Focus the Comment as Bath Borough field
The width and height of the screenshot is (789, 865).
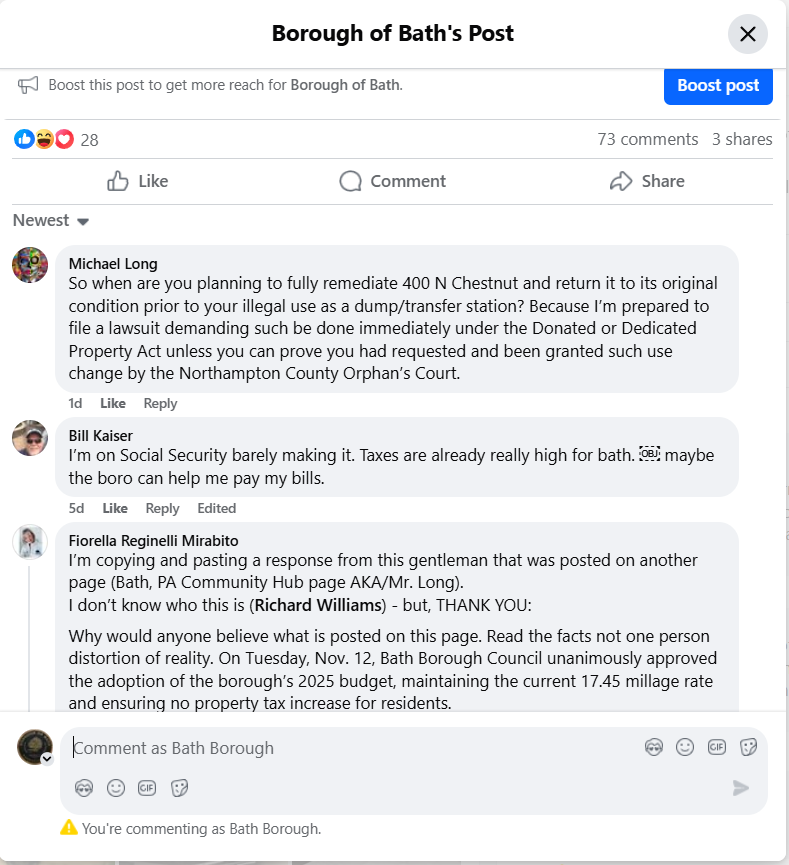coord(350,748)
